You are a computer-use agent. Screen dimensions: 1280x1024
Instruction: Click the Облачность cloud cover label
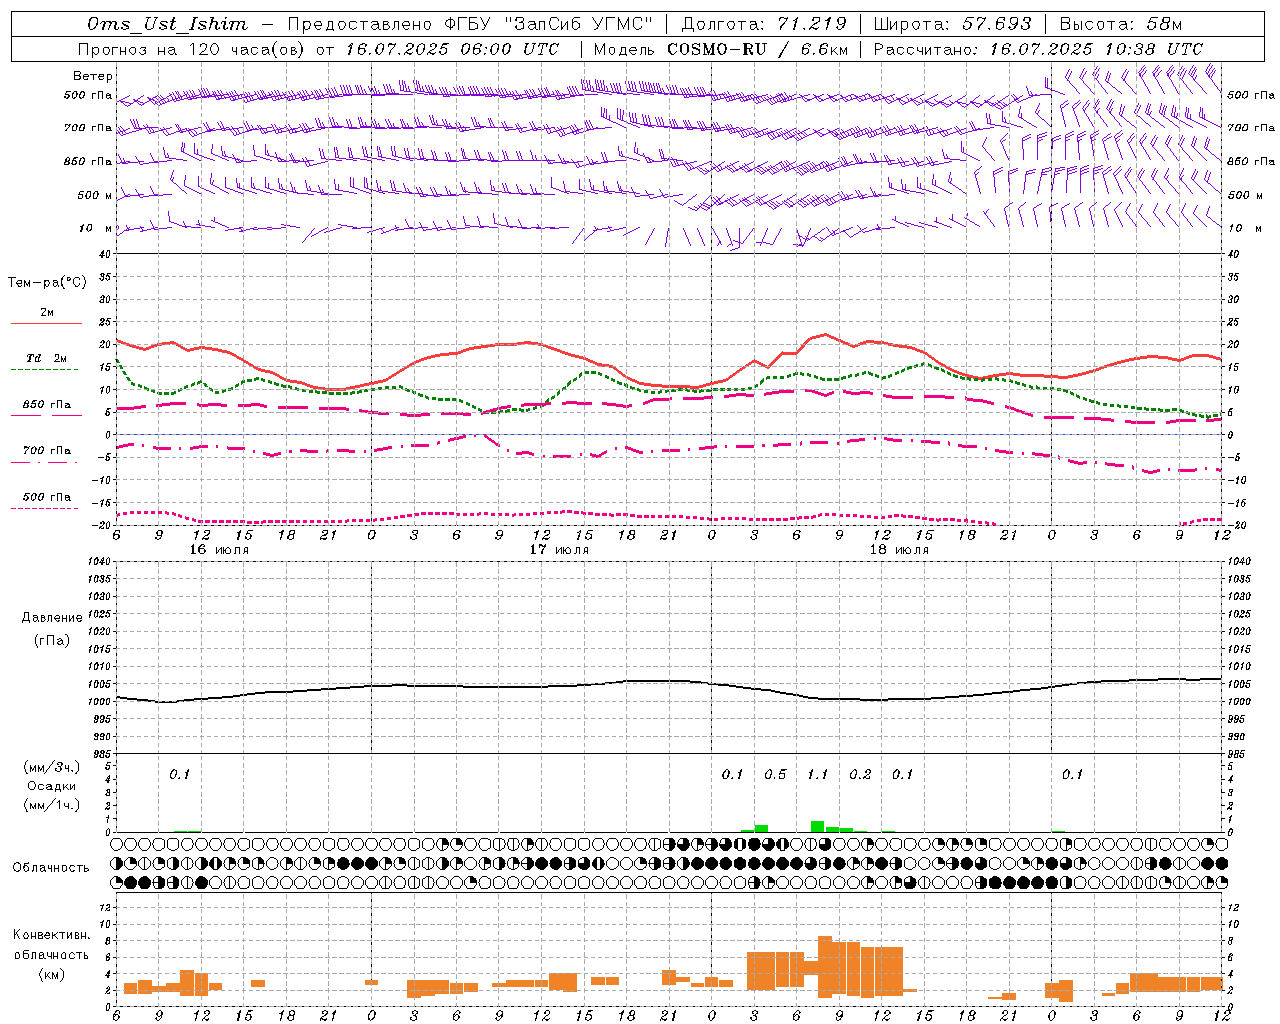tap(51, 868)
